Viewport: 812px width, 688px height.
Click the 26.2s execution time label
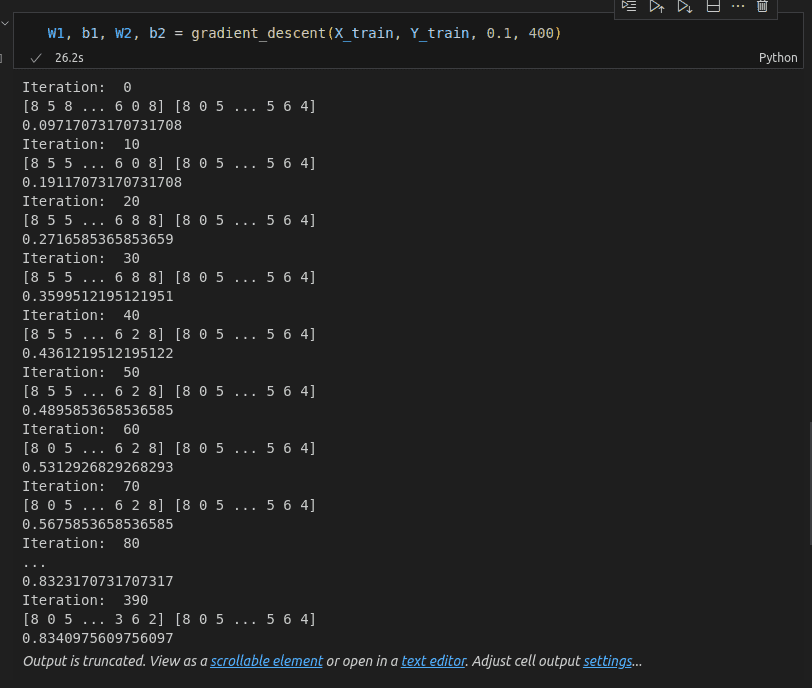[71, 58]
